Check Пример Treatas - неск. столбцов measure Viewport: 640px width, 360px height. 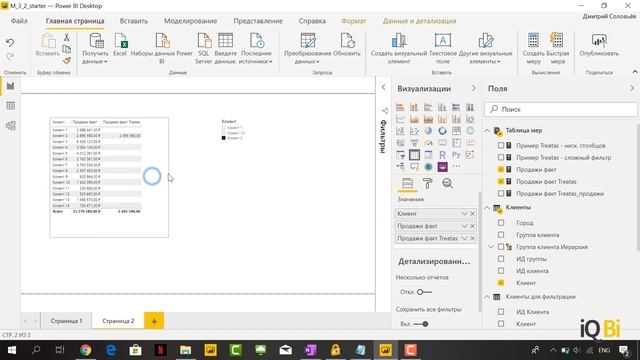pos(501,145)
